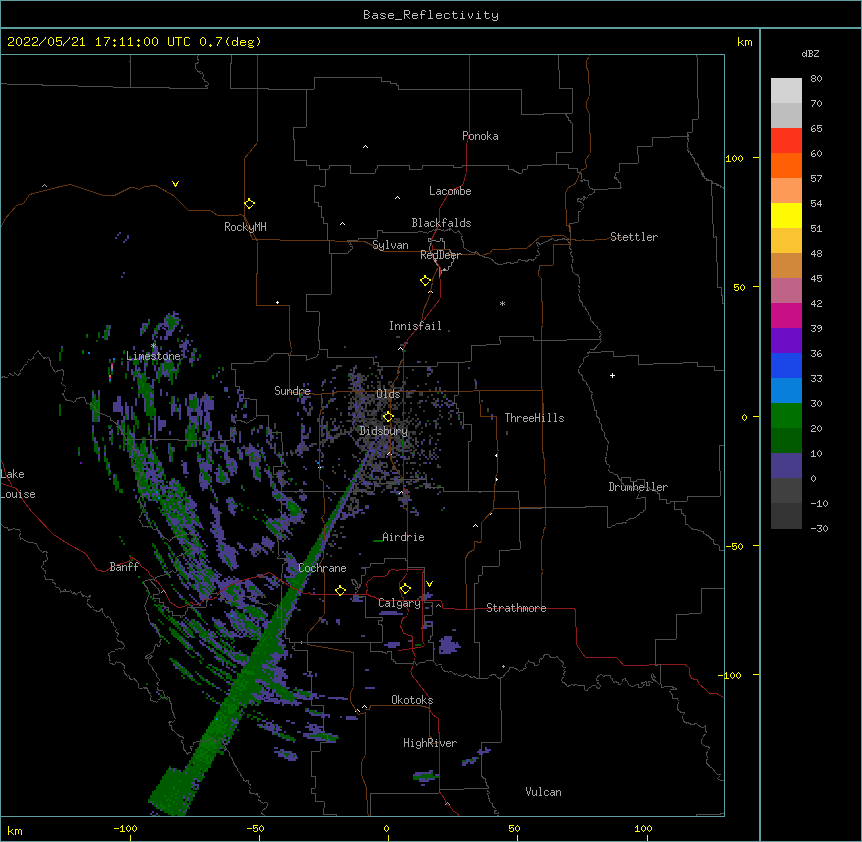Click the HighRiver label
862x842 pixels.
click(x=430, y=743)
